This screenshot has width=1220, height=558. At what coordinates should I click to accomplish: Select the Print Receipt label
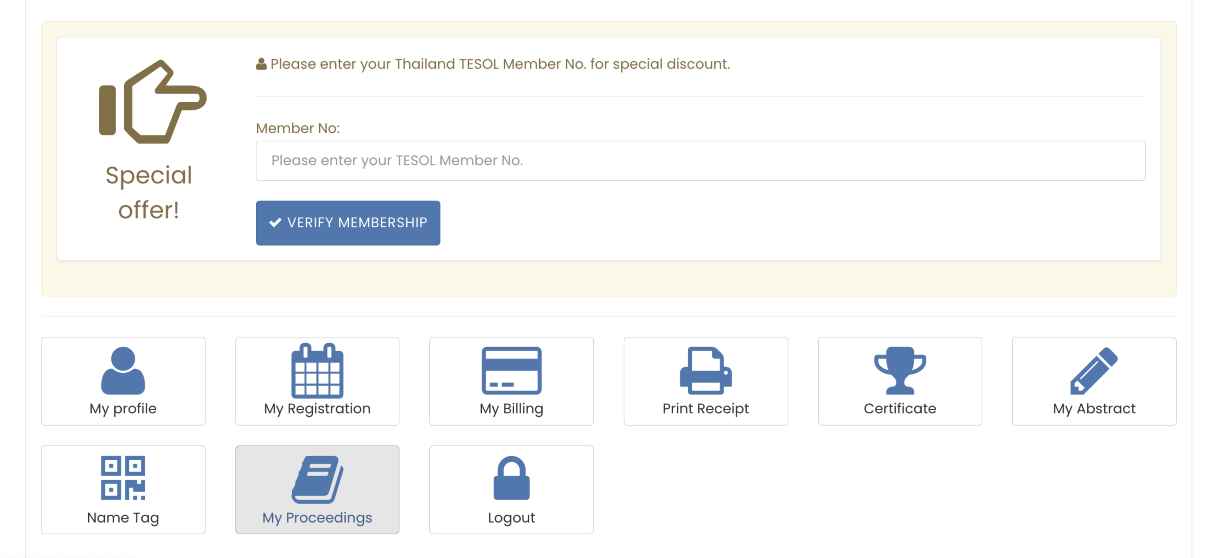tap(706, 409)
